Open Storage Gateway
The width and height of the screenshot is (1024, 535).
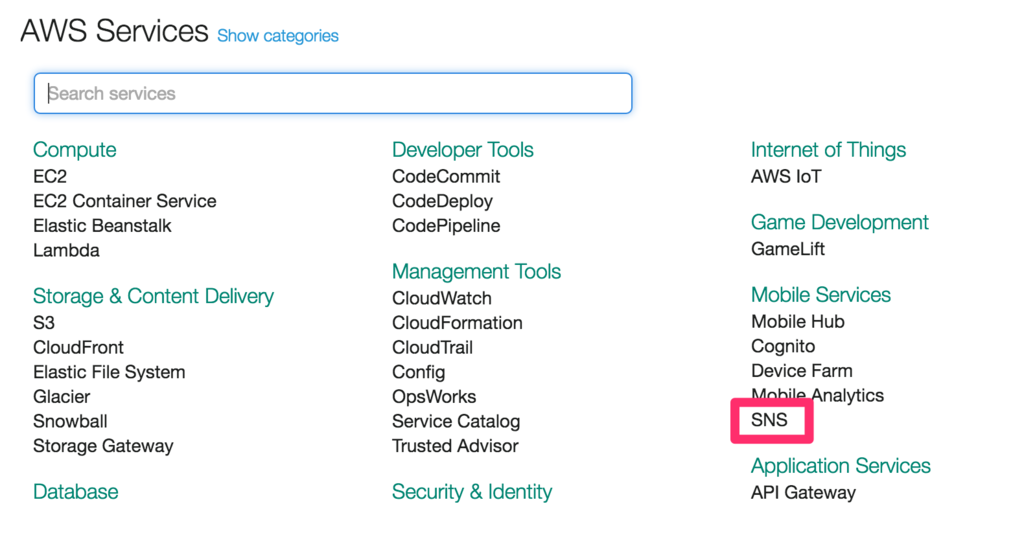click(x=104, y=446)
